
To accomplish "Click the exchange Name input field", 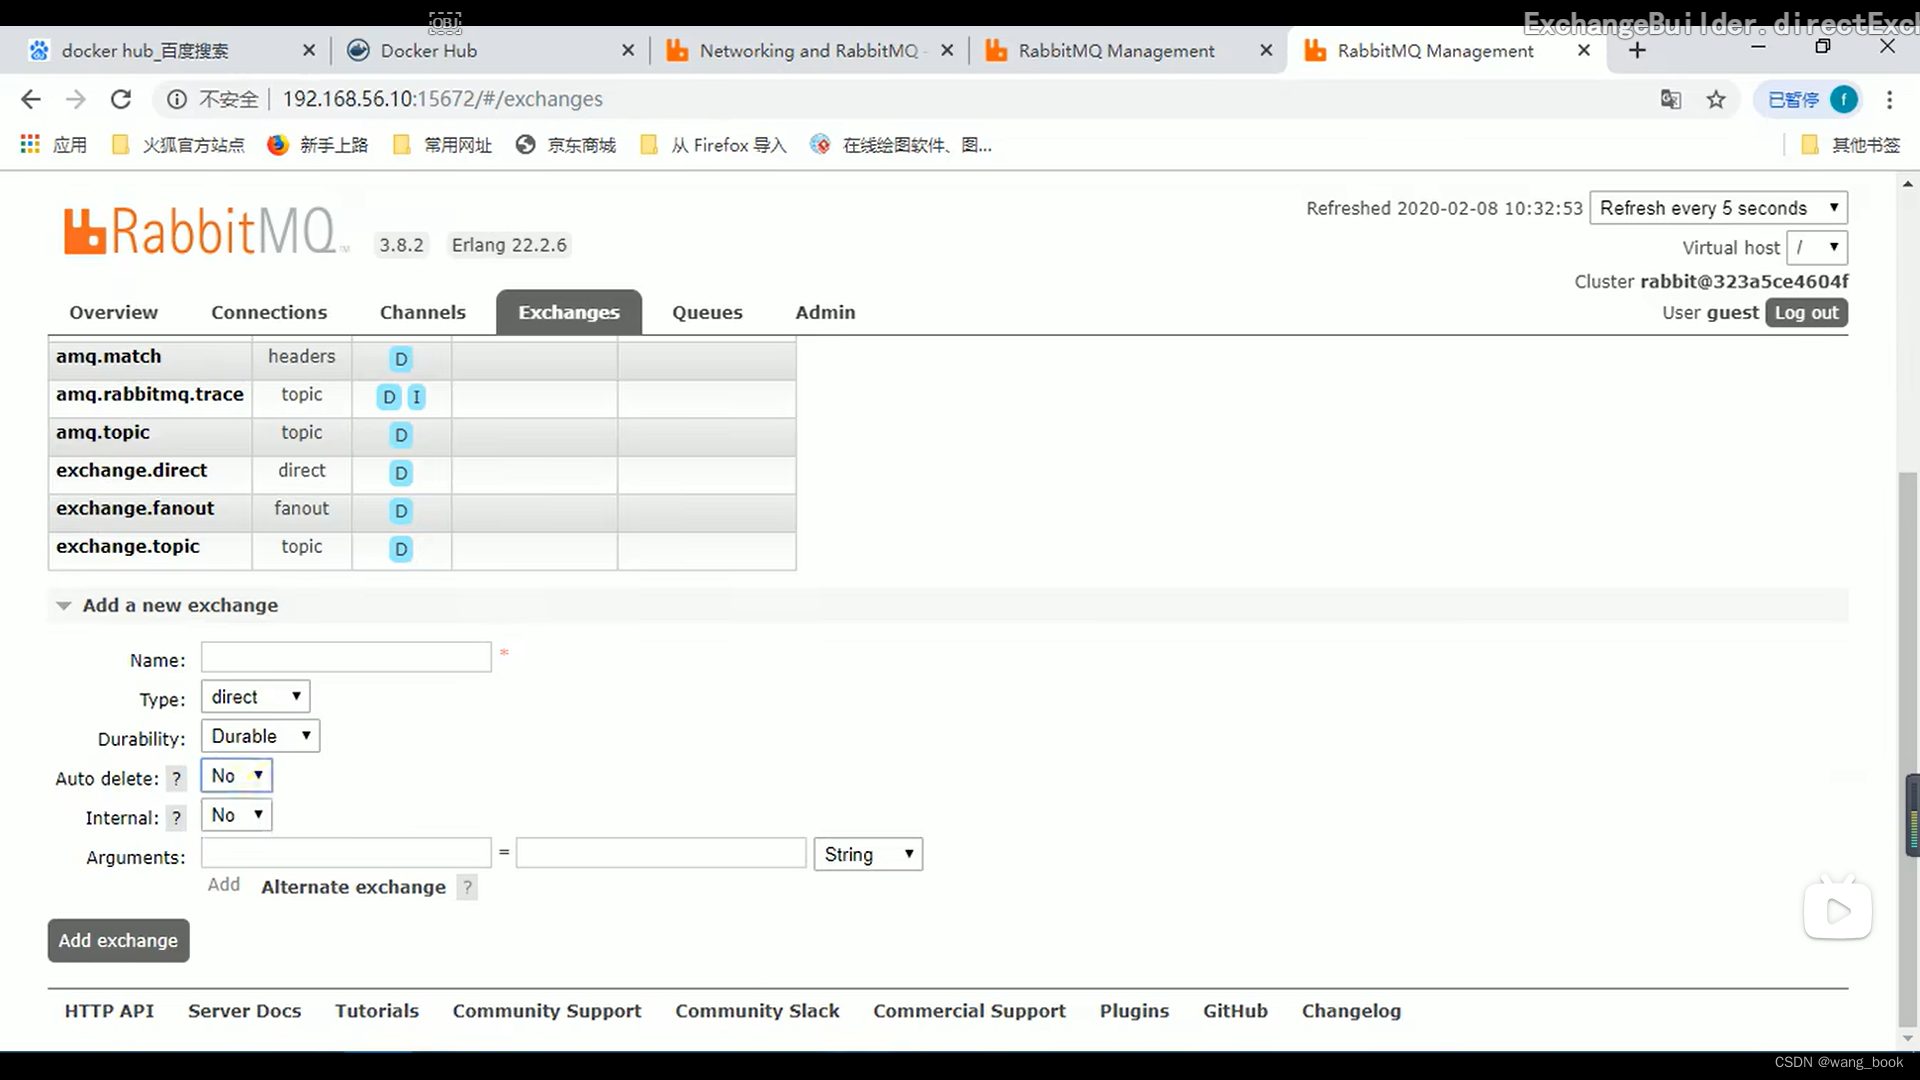I will (x=346, y=657).
